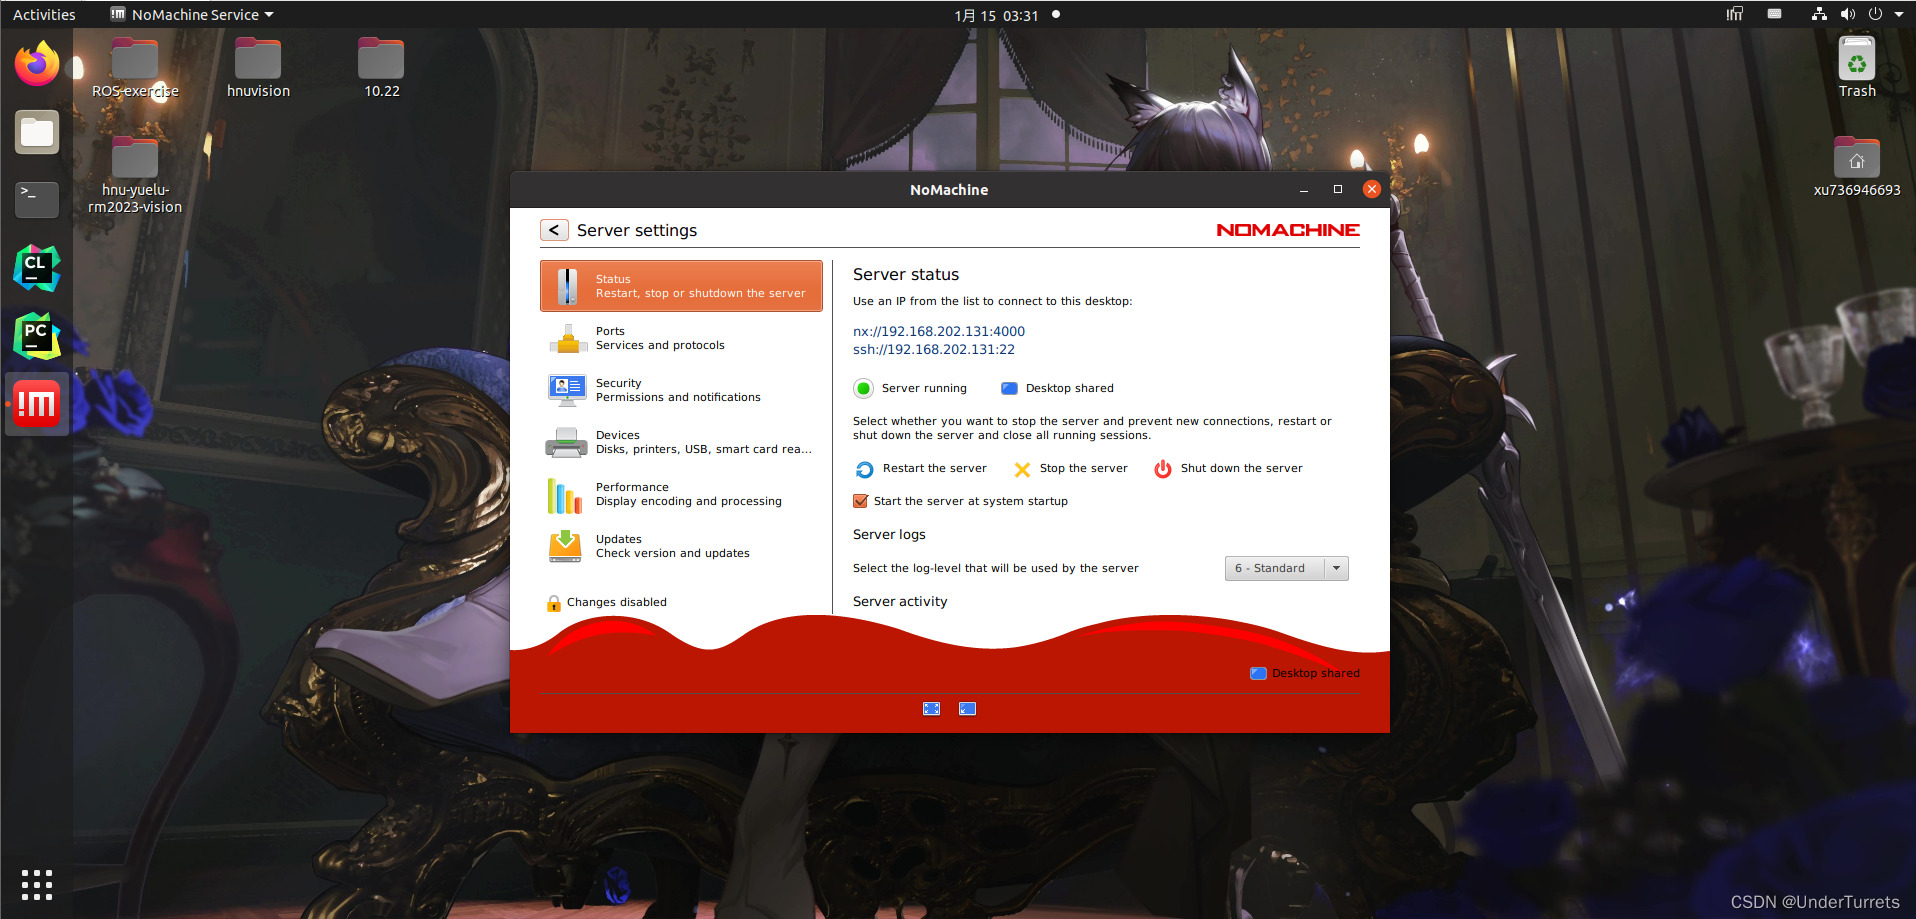Click Shut down the server text
The width and height of the screenshot is (1916, 919).
tap(1241, 468)
